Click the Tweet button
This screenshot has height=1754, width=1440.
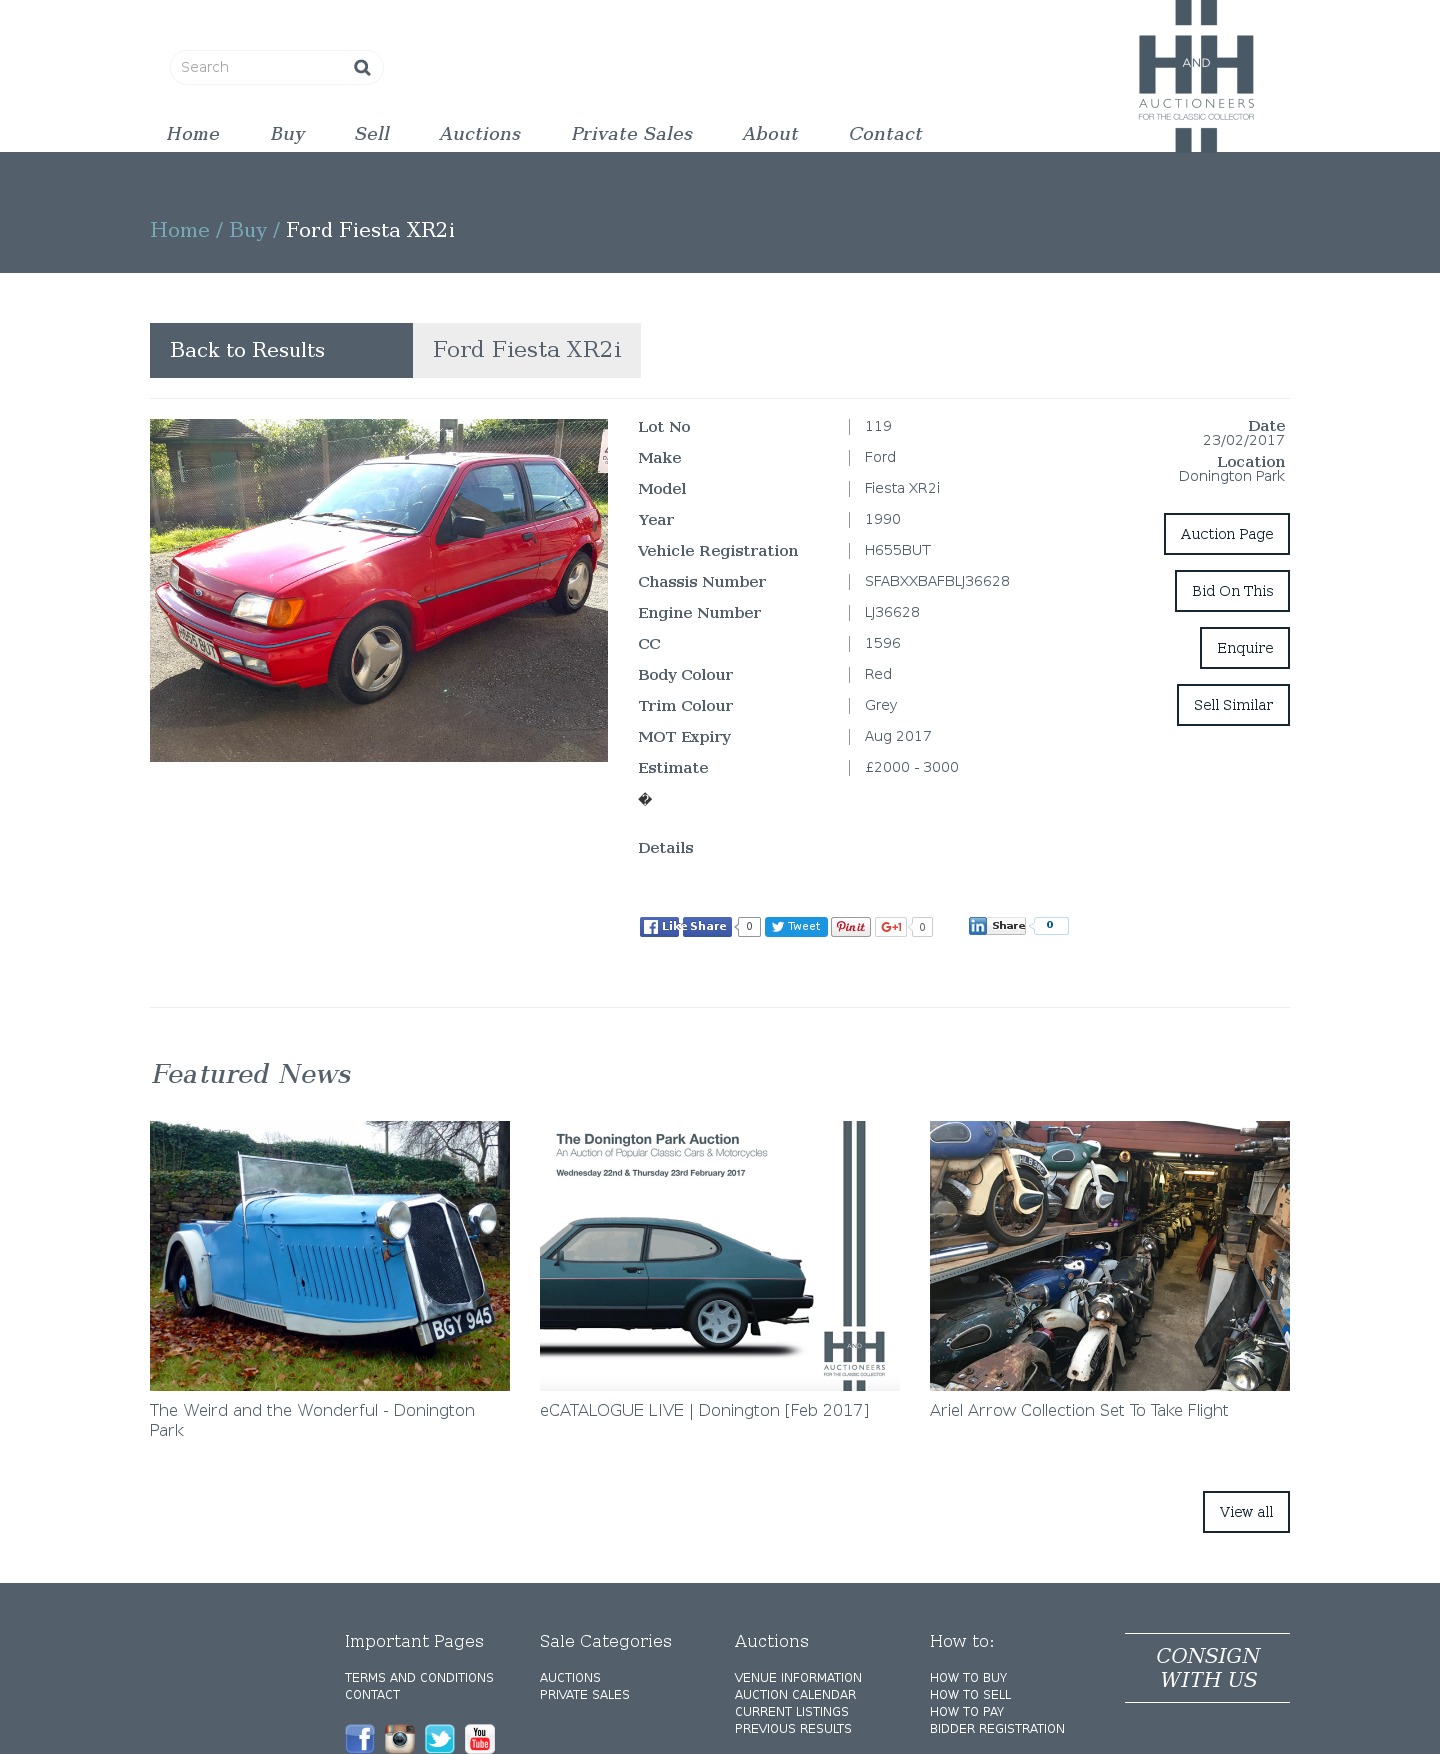coord(796,927)
